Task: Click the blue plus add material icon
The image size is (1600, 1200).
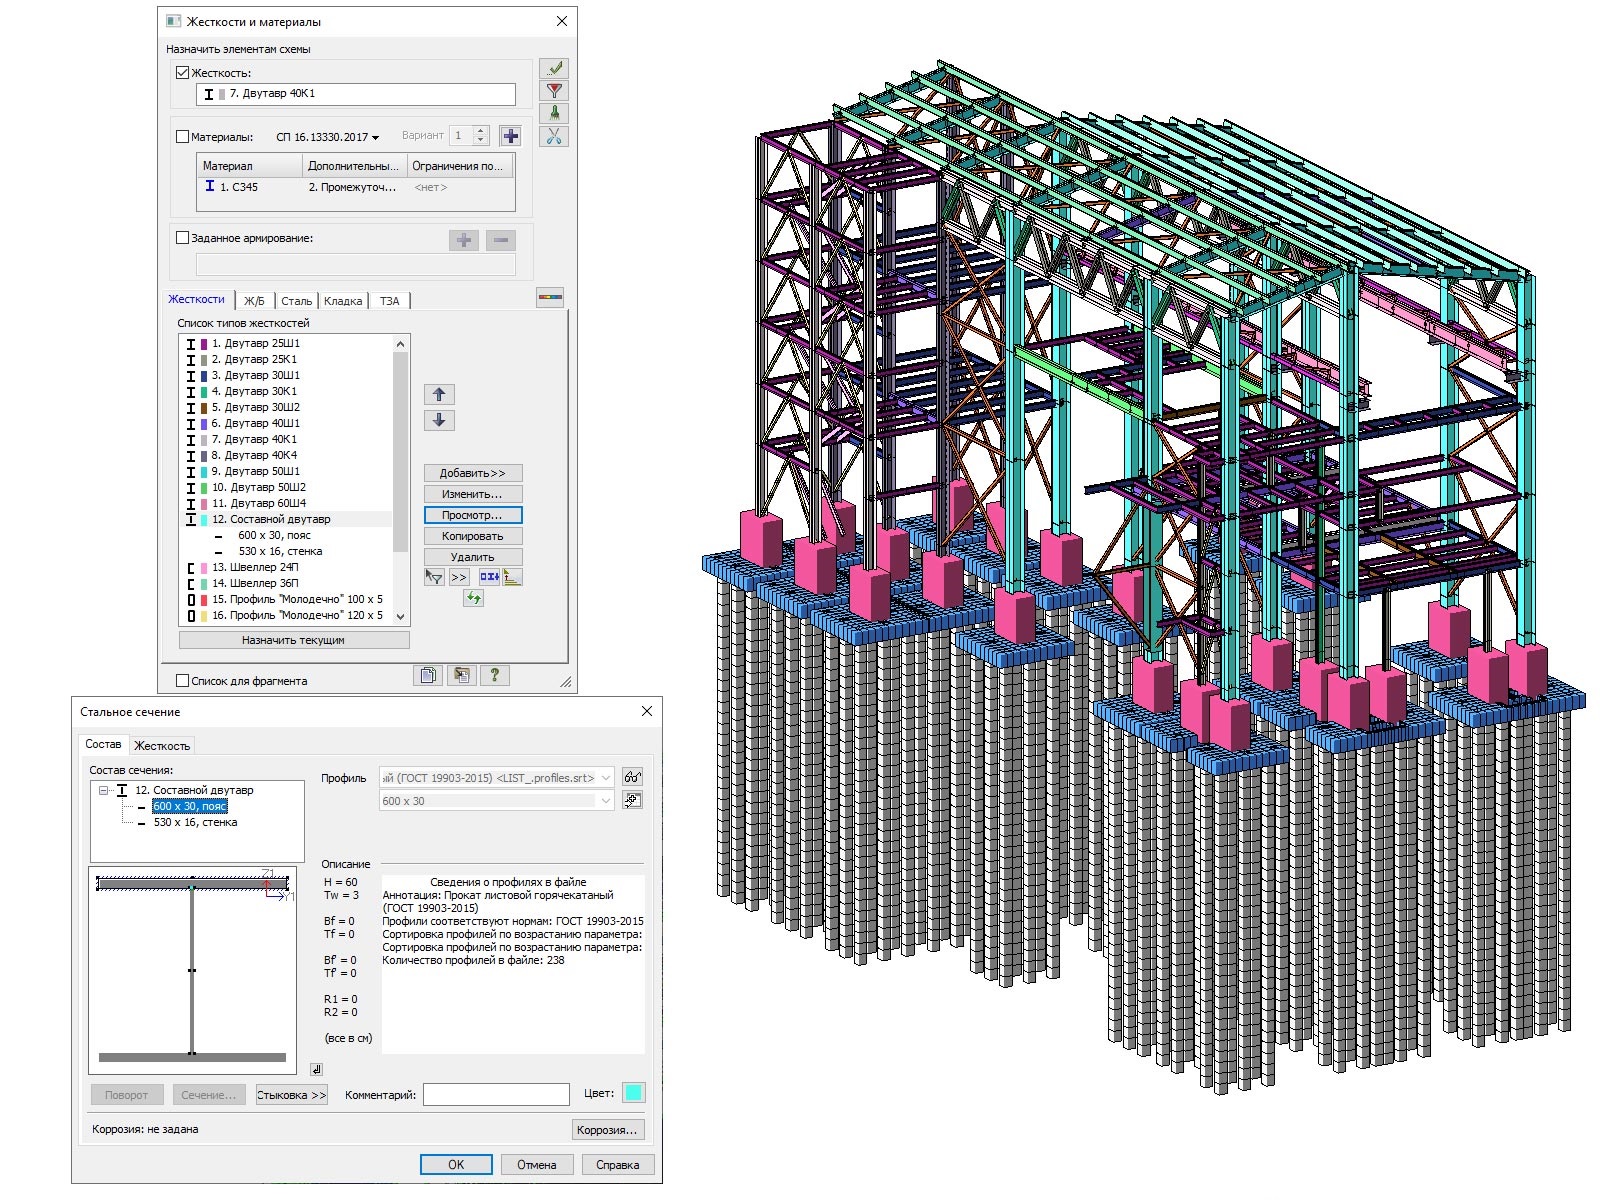Action: pos(510,136)
